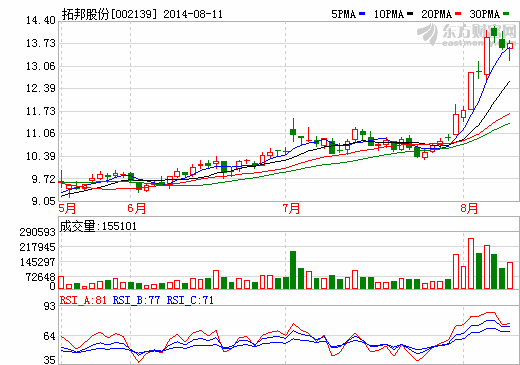Click the 6月 month axis label
Screen dimensions: 520x365
(x=137, y=208)
